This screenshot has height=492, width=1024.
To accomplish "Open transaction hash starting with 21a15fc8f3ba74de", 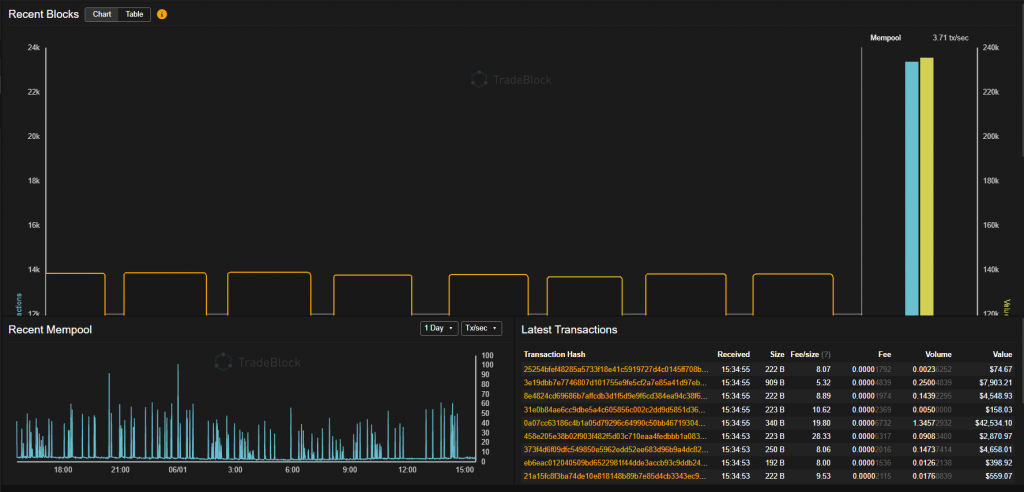I will [x=615, y=476].
